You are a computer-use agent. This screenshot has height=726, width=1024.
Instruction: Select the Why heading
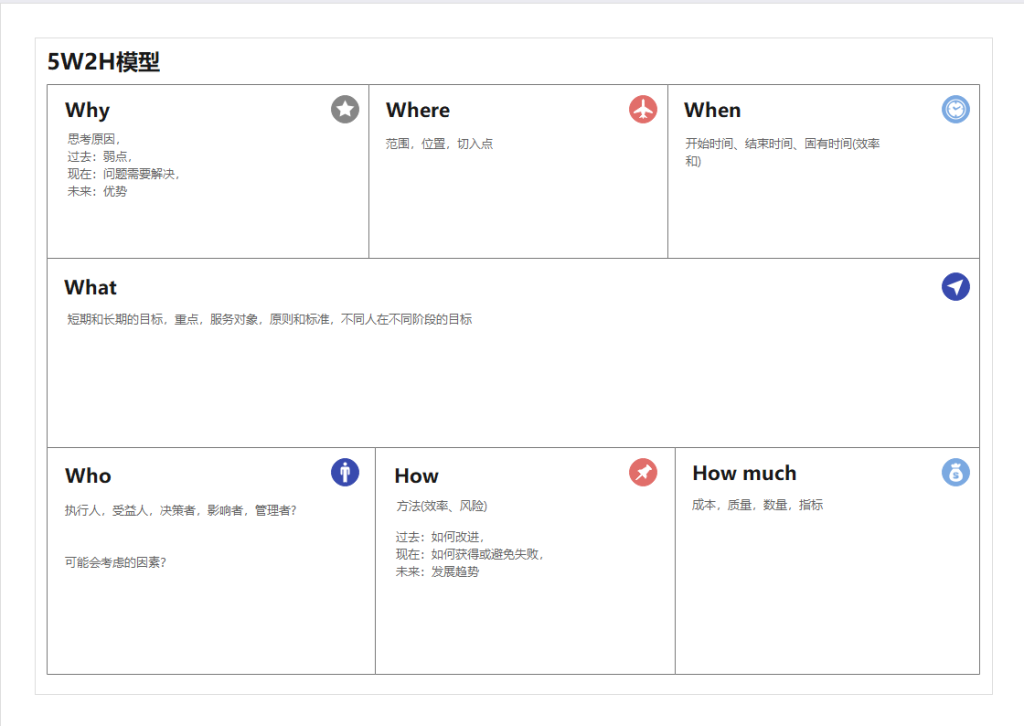[87, 110]
